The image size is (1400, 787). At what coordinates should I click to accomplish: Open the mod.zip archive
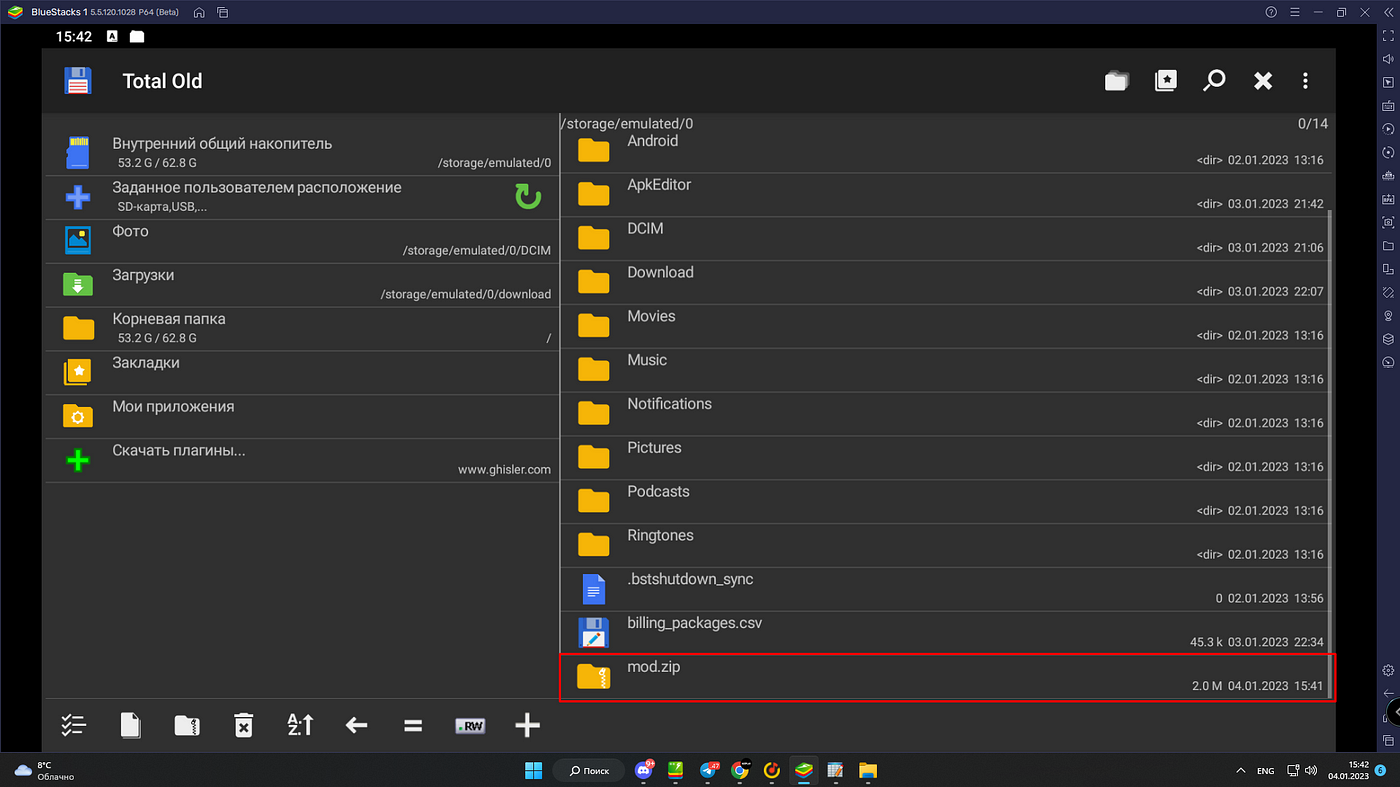945,677
